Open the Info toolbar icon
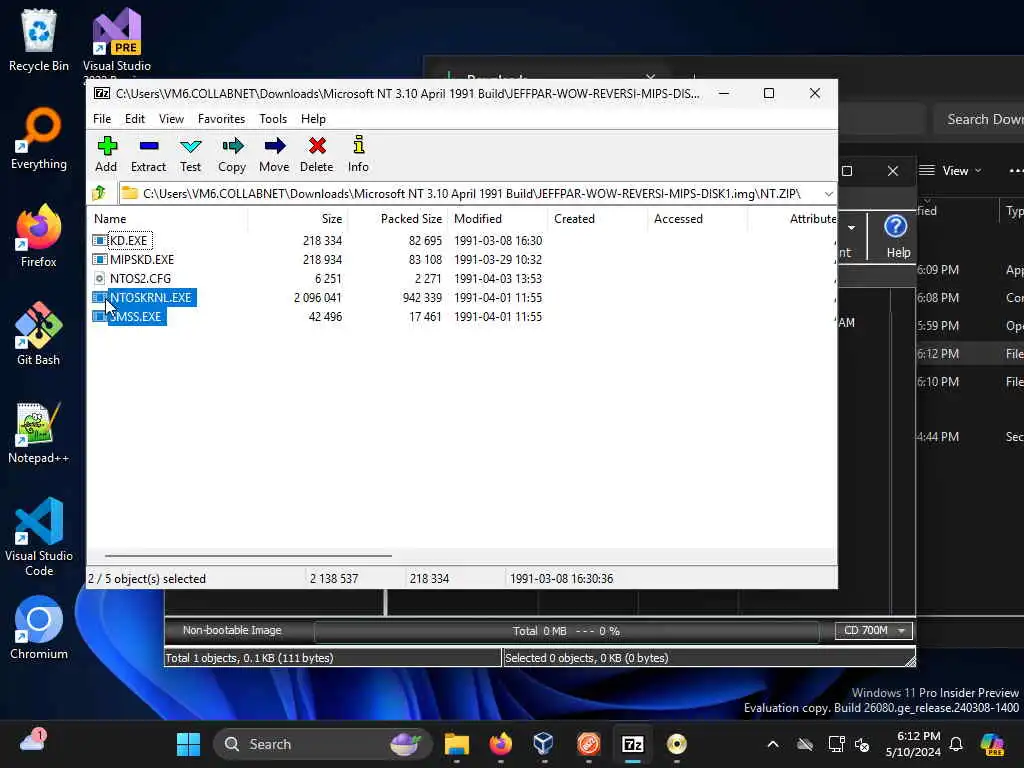 point(358,154)
